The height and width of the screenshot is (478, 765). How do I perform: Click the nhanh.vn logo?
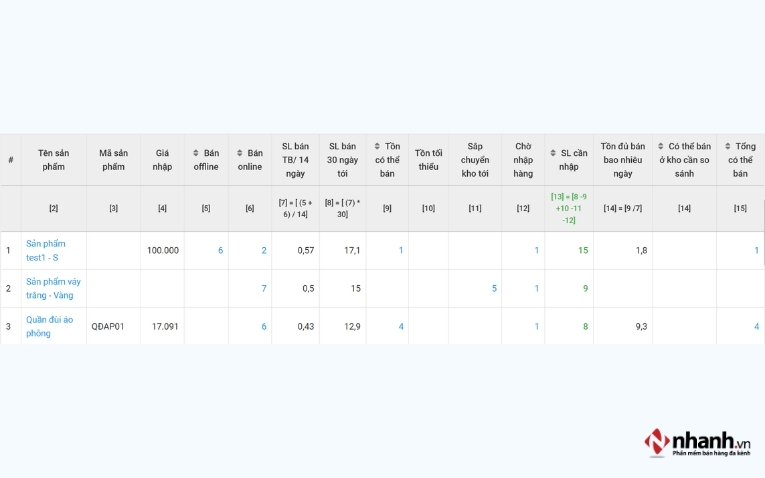[x=697, y=442]
